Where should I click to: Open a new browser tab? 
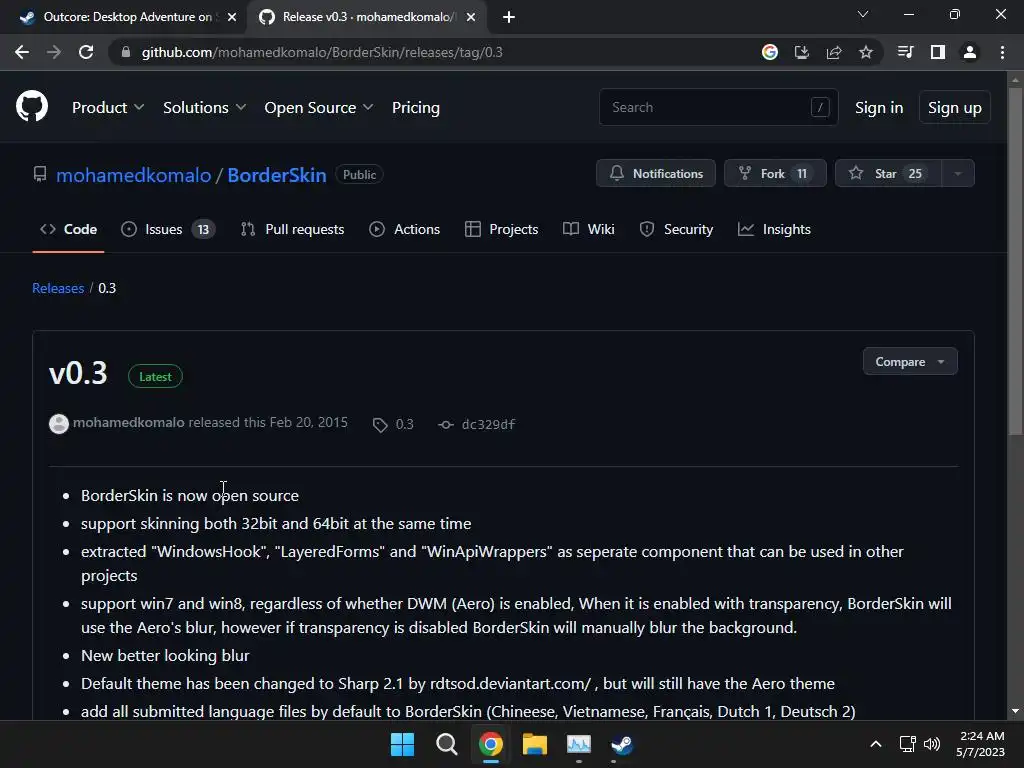pyautogui.click(x=509, y=17)
